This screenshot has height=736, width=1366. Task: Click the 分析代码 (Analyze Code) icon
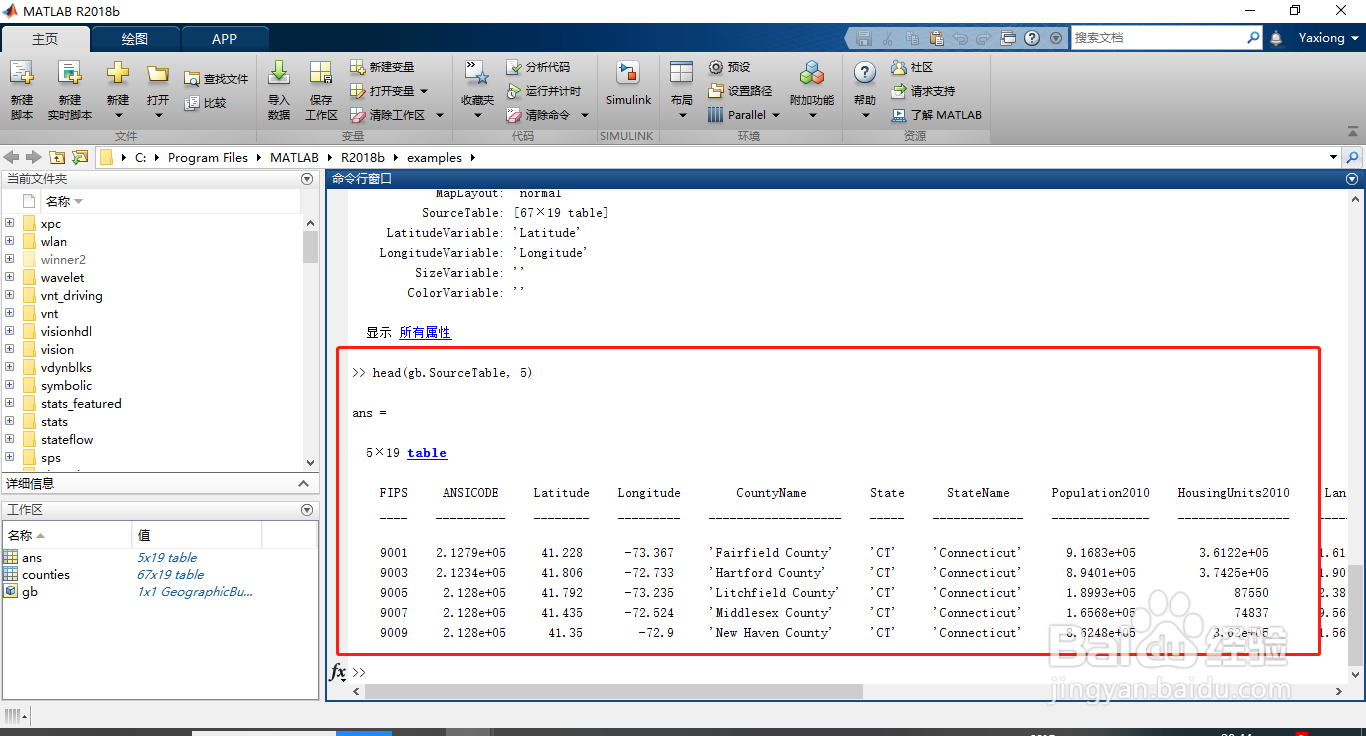point(514,67)
